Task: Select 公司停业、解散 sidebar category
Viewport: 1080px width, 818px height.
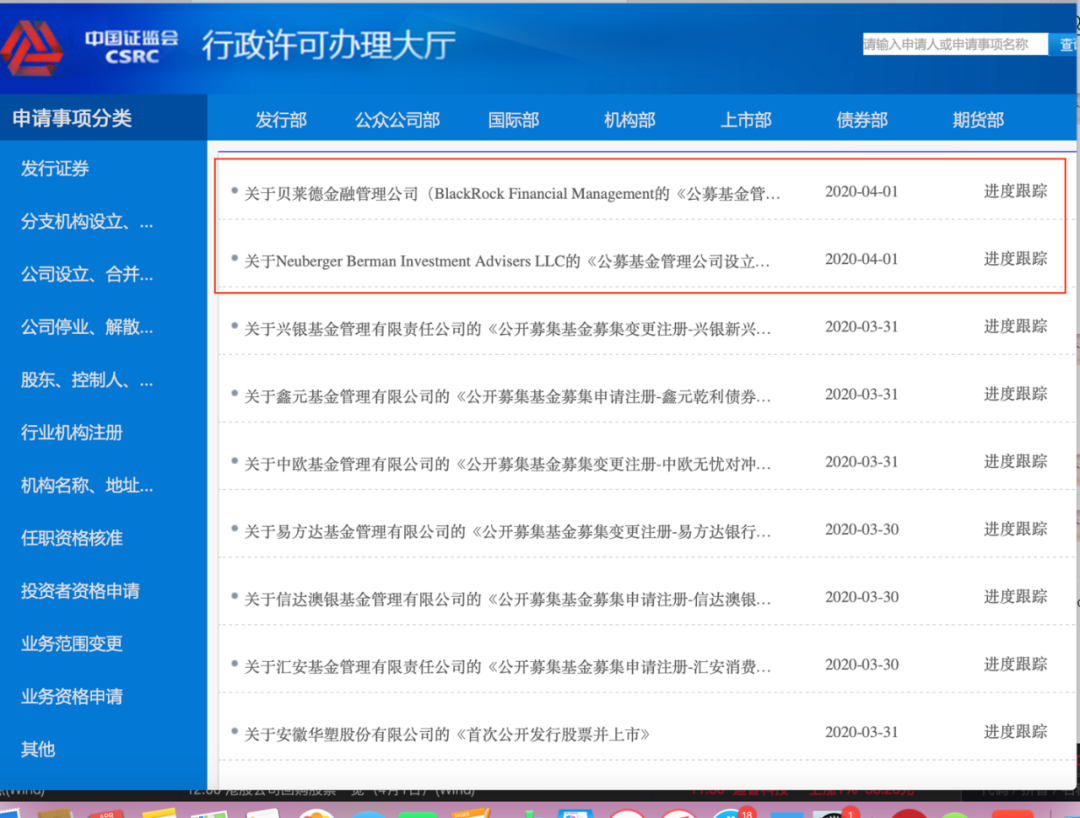Action: [x=87, y=327]
